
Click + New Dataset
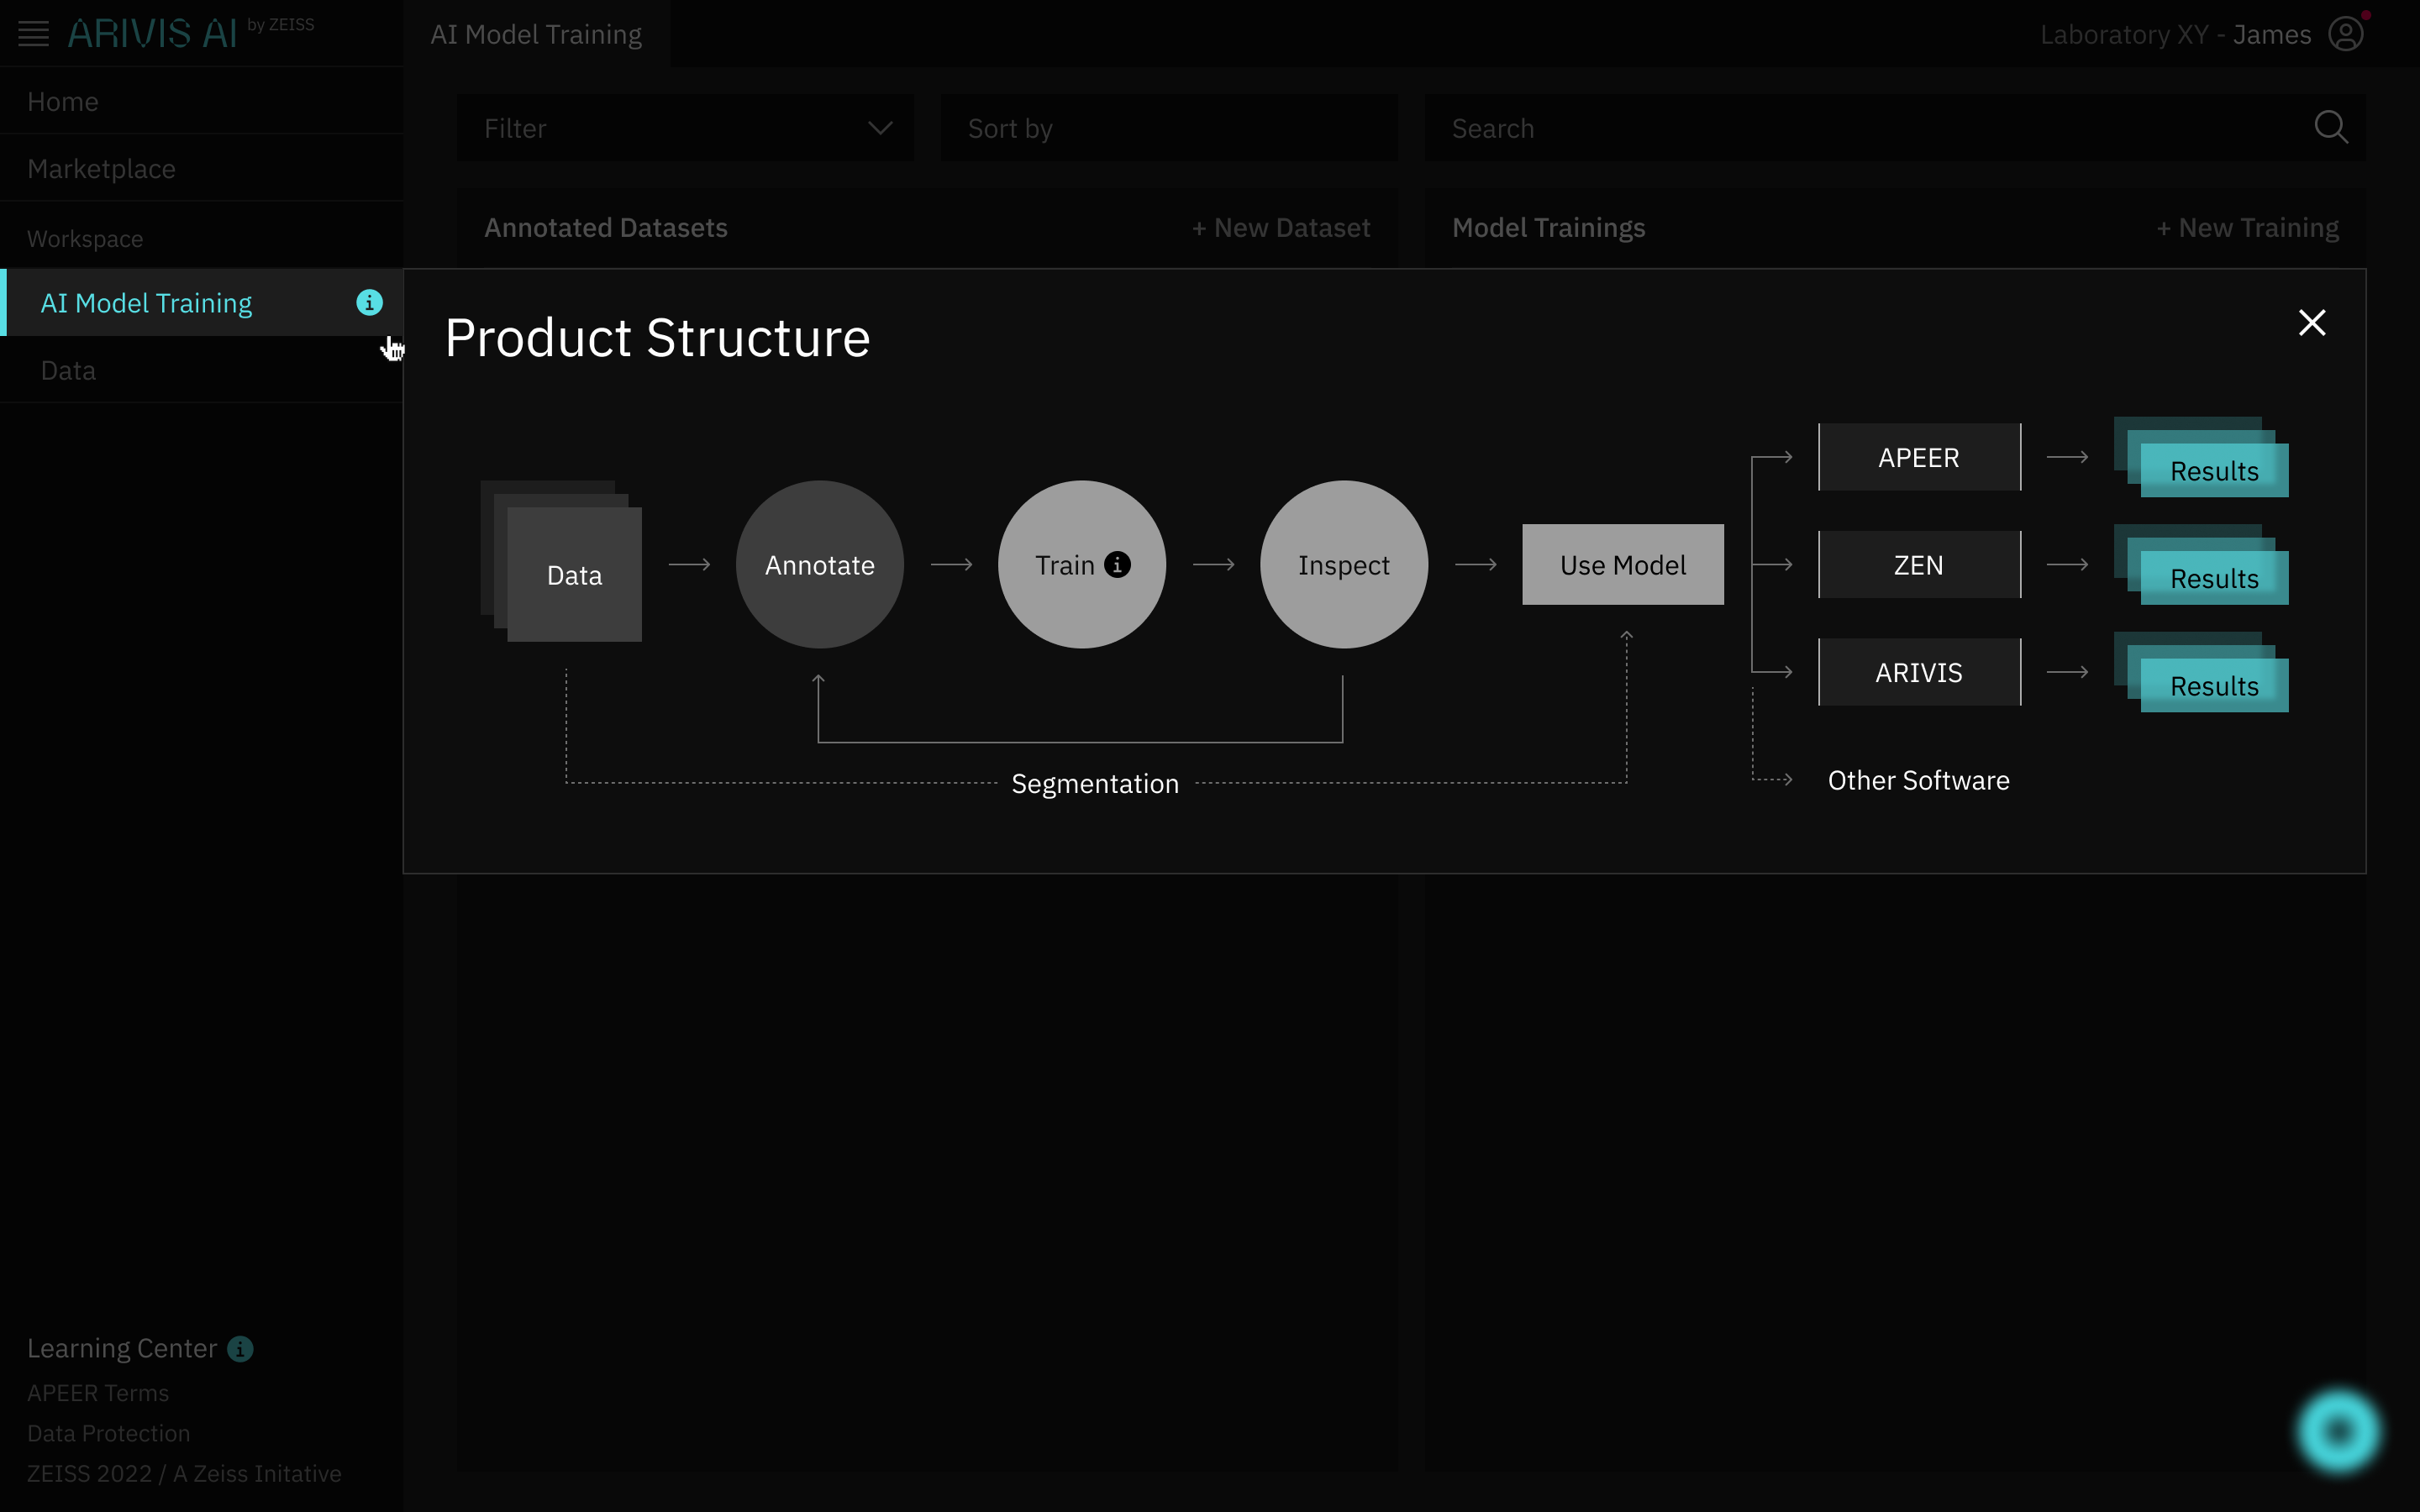click(1281, 228)
